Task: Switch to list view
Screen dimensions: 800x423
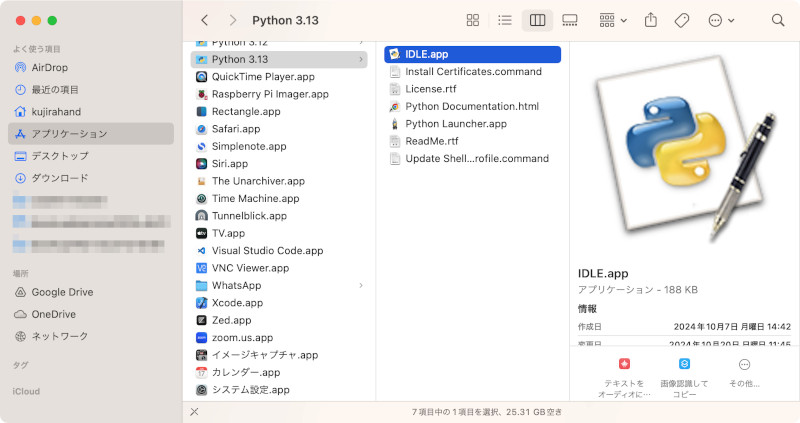Action: pyautogui.click(x=505, y=20)
